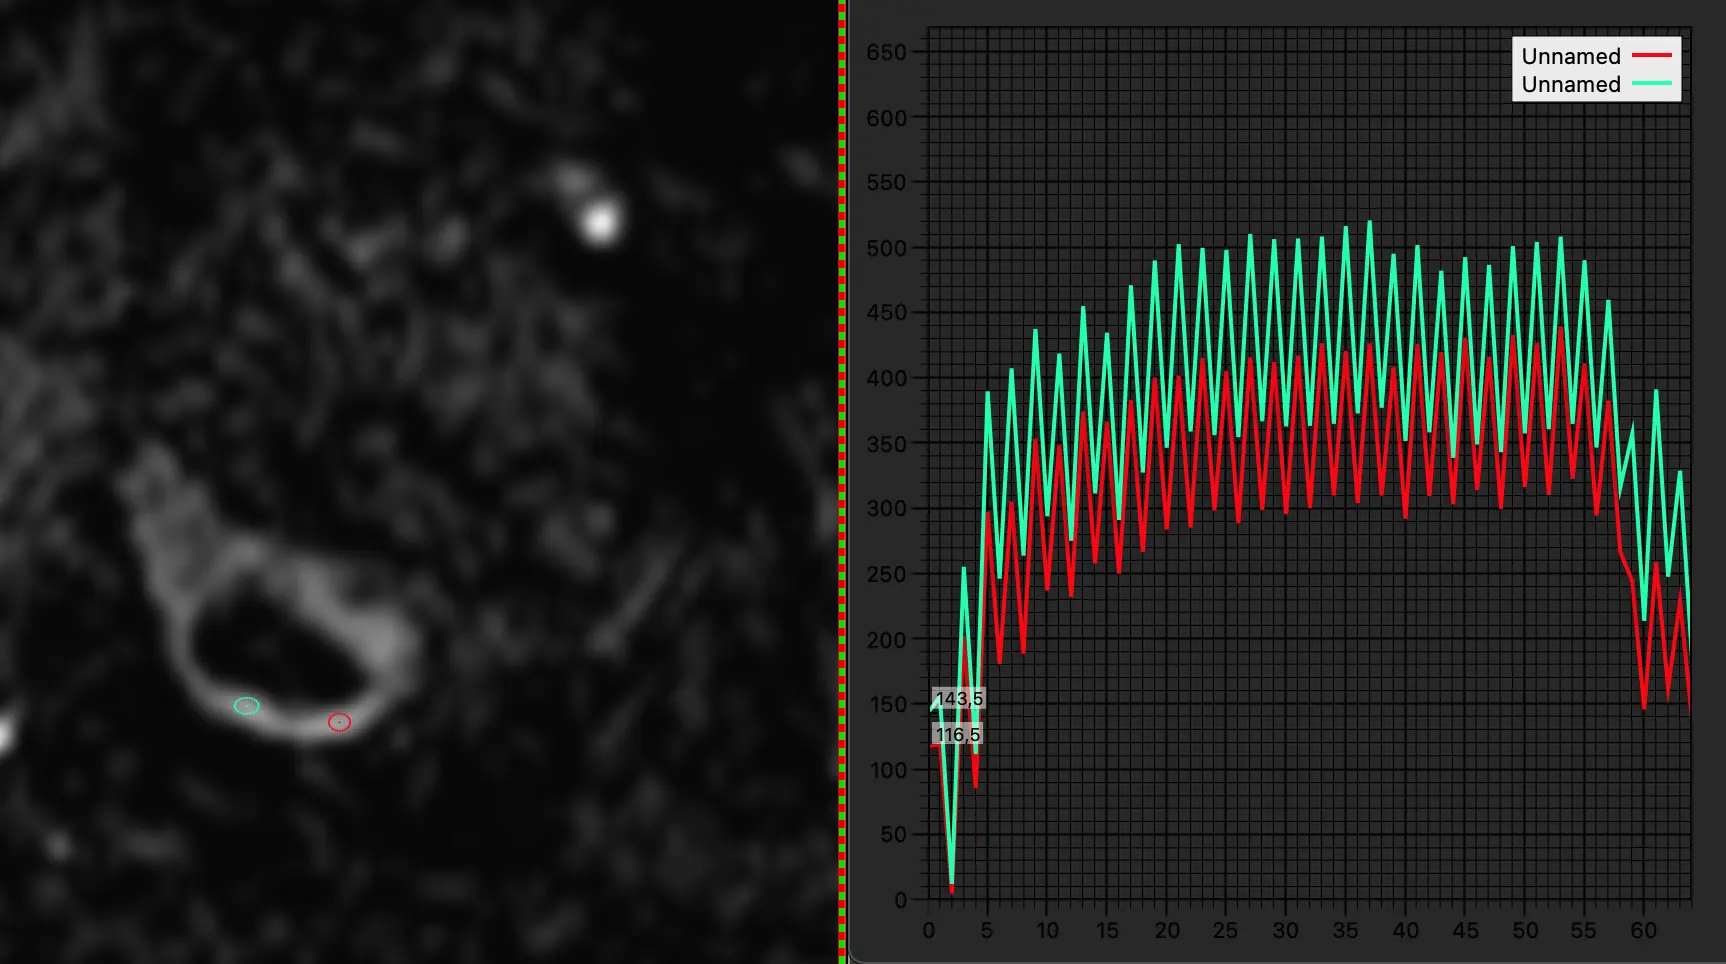1726x964 pixels.
Task: Click the 116,5 value label on the chart
Action: pos(958,734)
